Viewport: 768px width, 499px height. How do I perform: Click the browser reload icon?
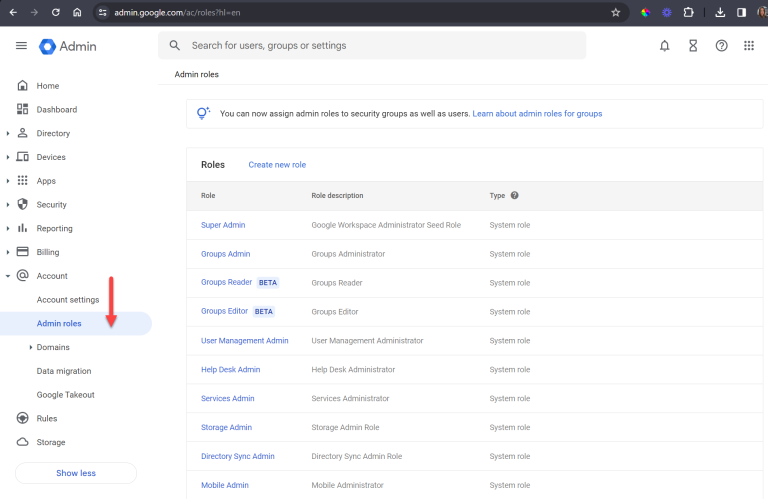(55, 13)
